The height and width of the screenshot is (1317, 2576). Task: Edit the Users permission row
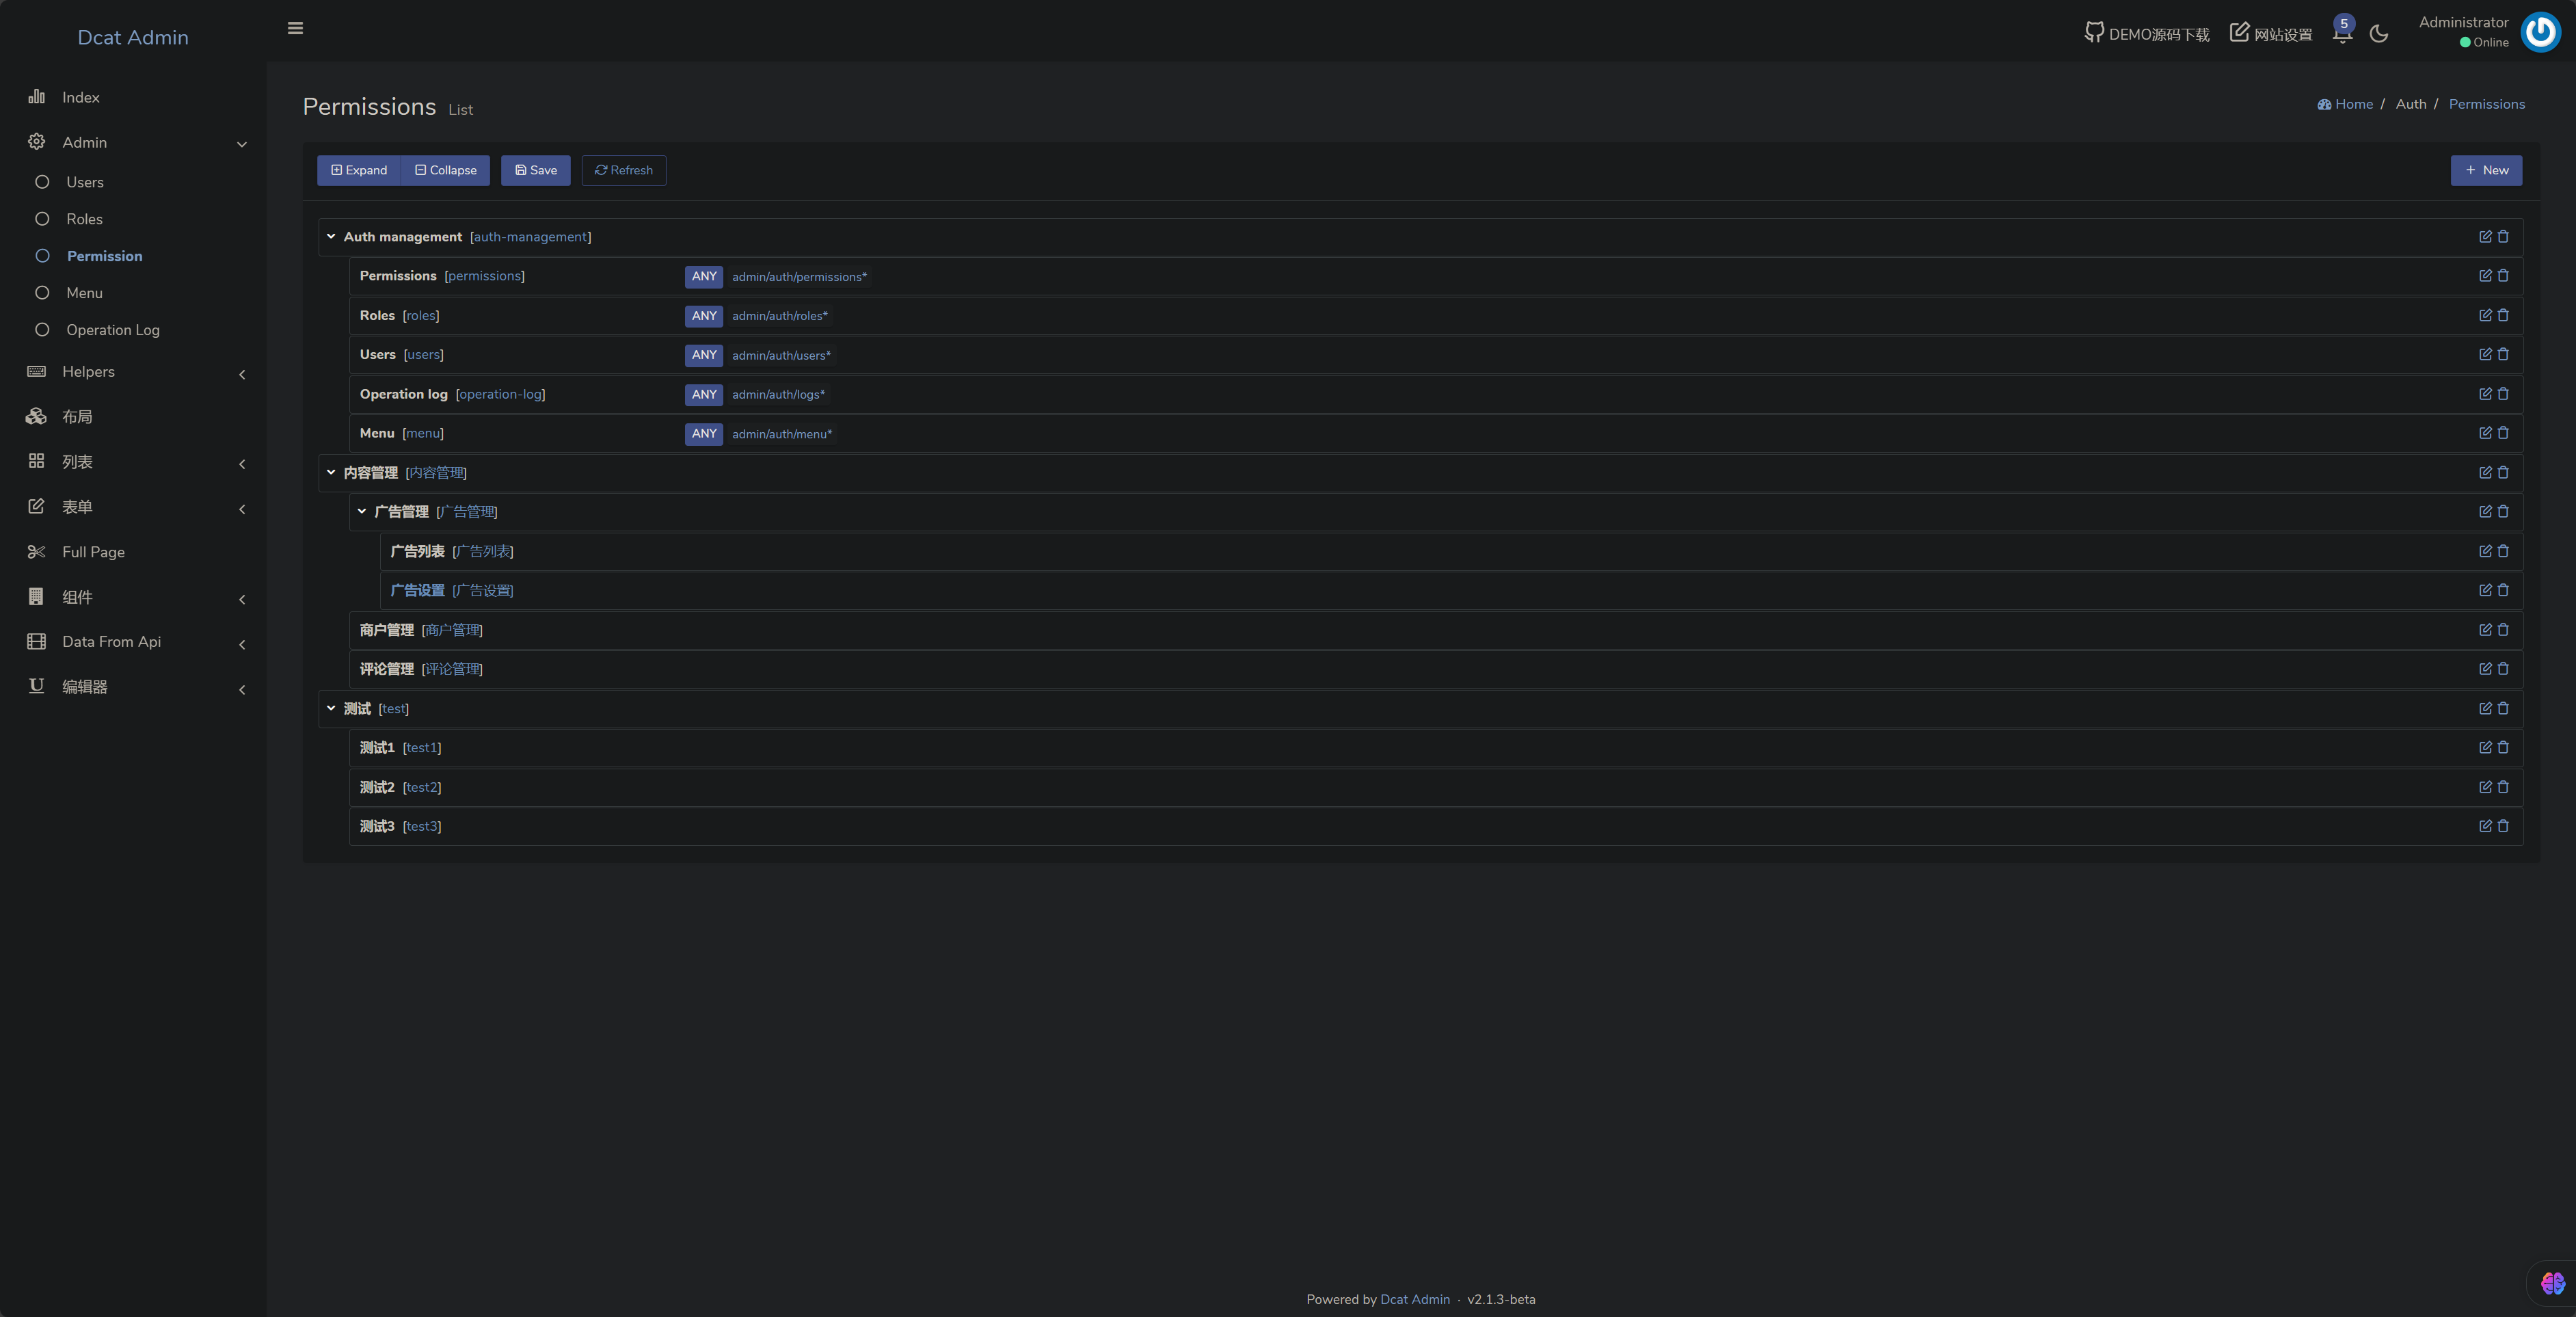click(2485, 354)
